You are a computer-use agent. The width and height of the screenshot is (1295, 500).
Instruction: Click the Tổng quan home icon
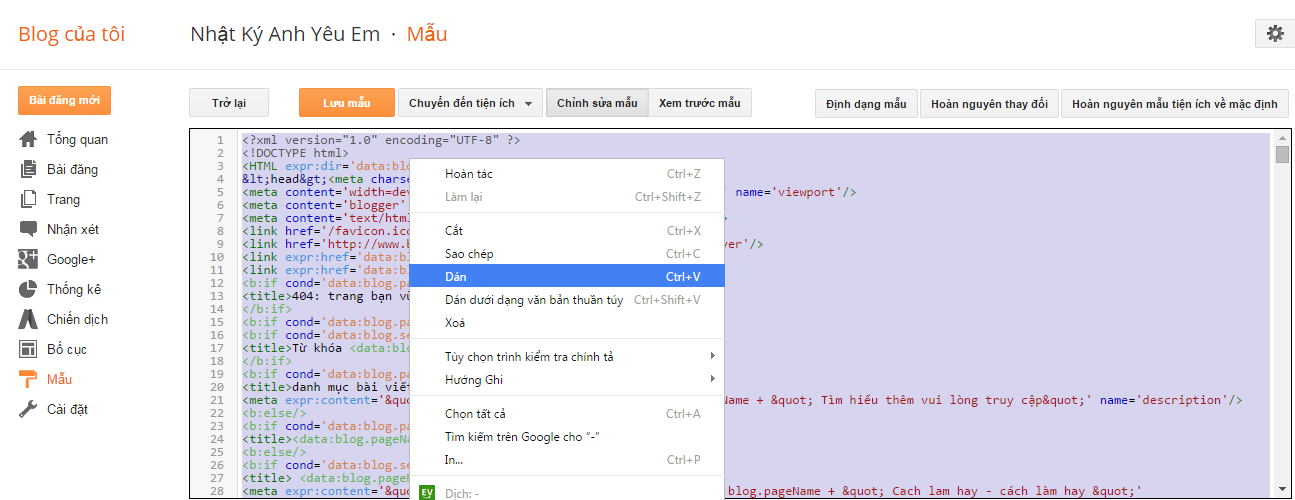(28, 139)
